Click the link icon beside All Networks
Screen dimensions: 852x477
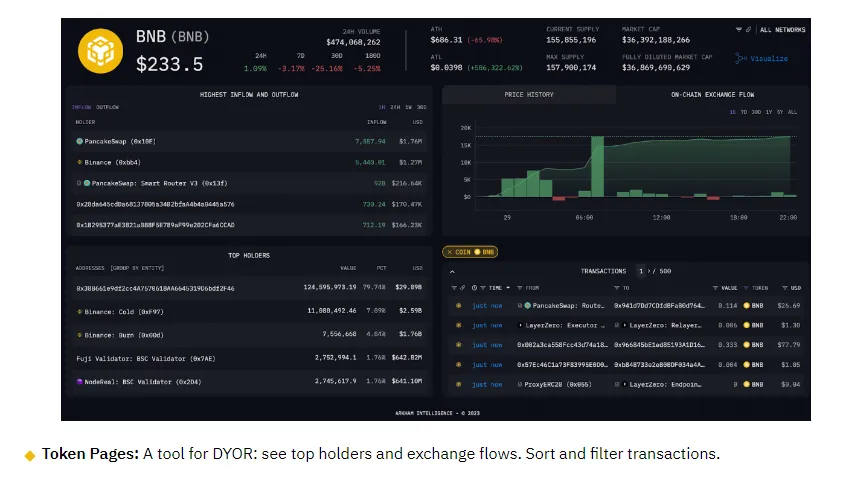click(748, 29)
